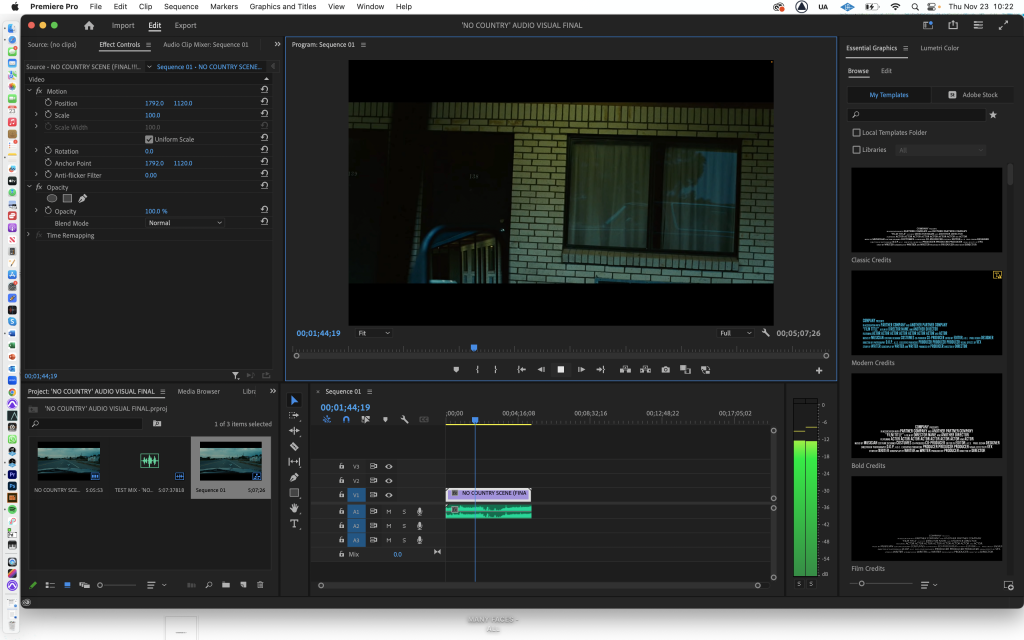Select the Type tool

coord(294,524)
